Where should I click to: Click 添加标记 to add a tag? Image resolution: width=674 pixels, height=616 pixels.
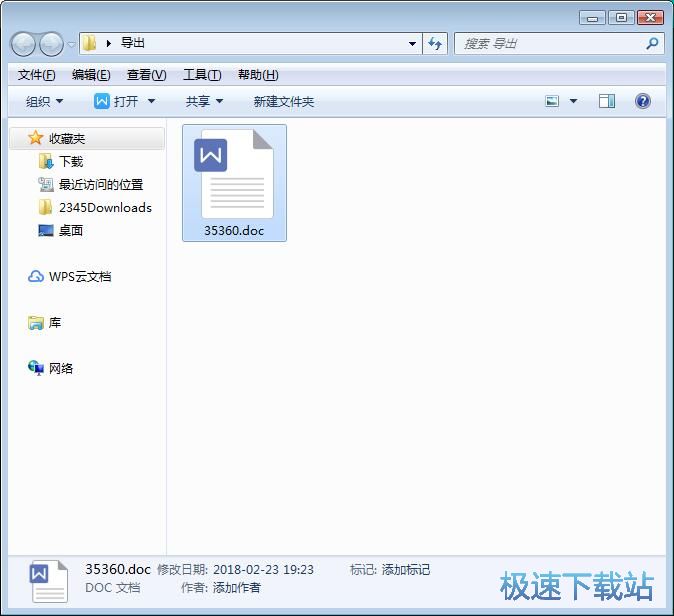406,570
